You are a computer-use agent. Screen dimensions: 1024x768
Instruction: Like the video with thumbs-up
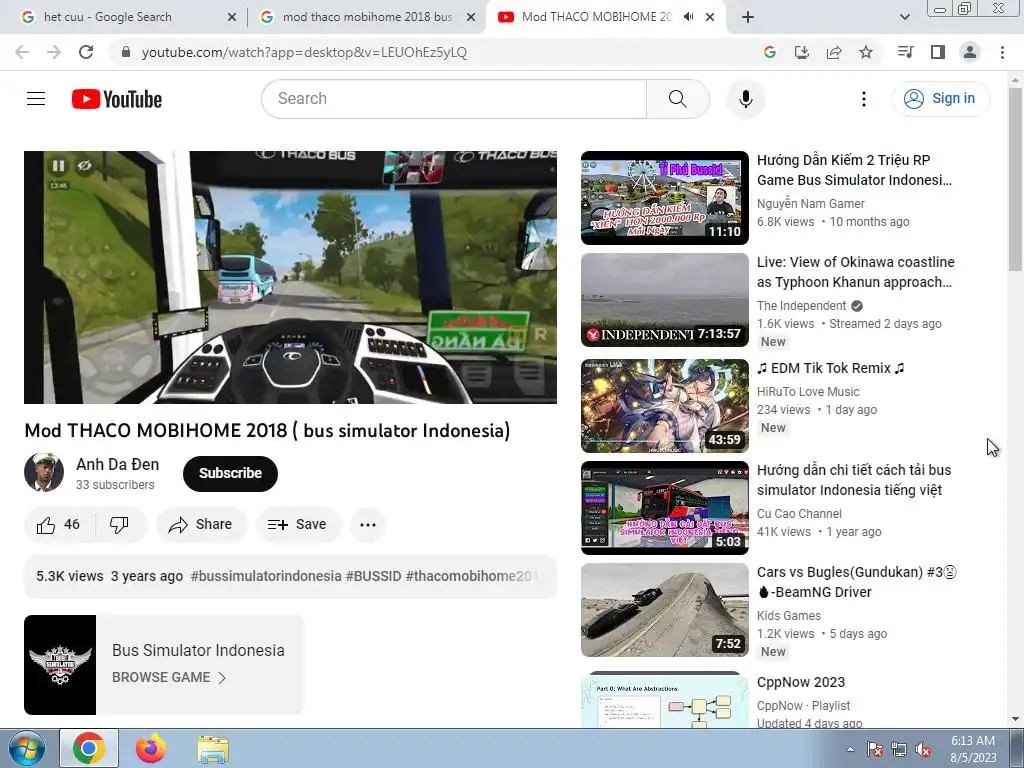click(59, 524)
